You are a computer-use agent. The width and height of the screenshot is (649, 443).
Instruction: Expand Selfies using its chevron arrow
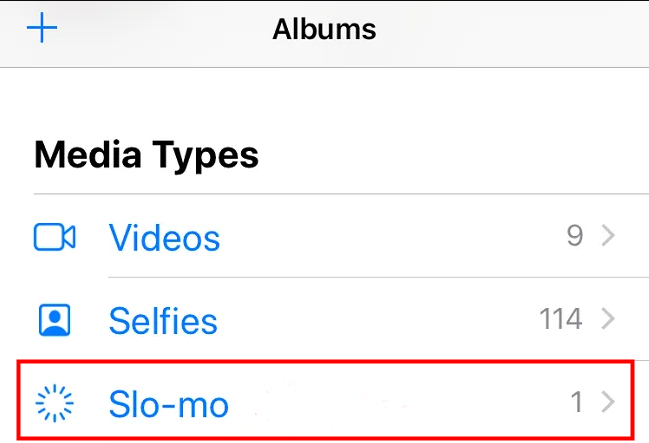click(x=608, y=318)
